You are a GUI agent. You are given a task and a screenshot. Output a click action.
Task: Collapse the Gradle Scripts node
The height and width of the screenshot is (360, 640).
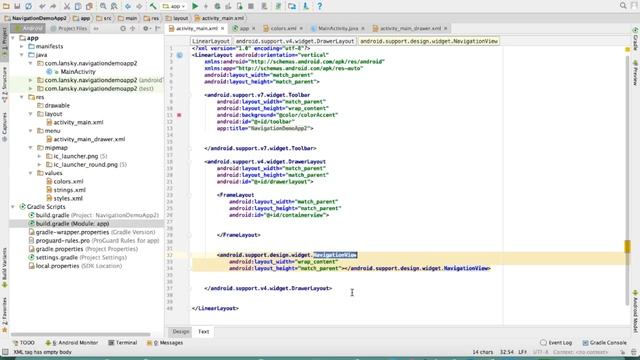pos(13,207)
